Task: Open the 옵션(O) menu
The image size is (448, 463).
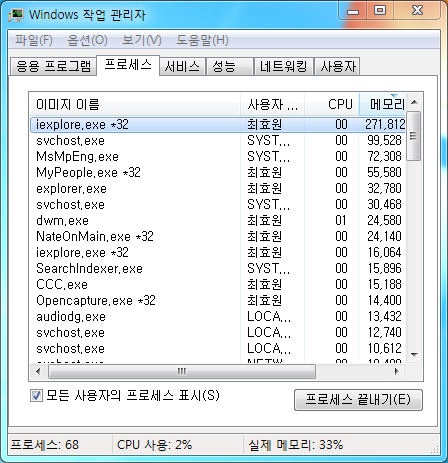Action: click(87, 40)
